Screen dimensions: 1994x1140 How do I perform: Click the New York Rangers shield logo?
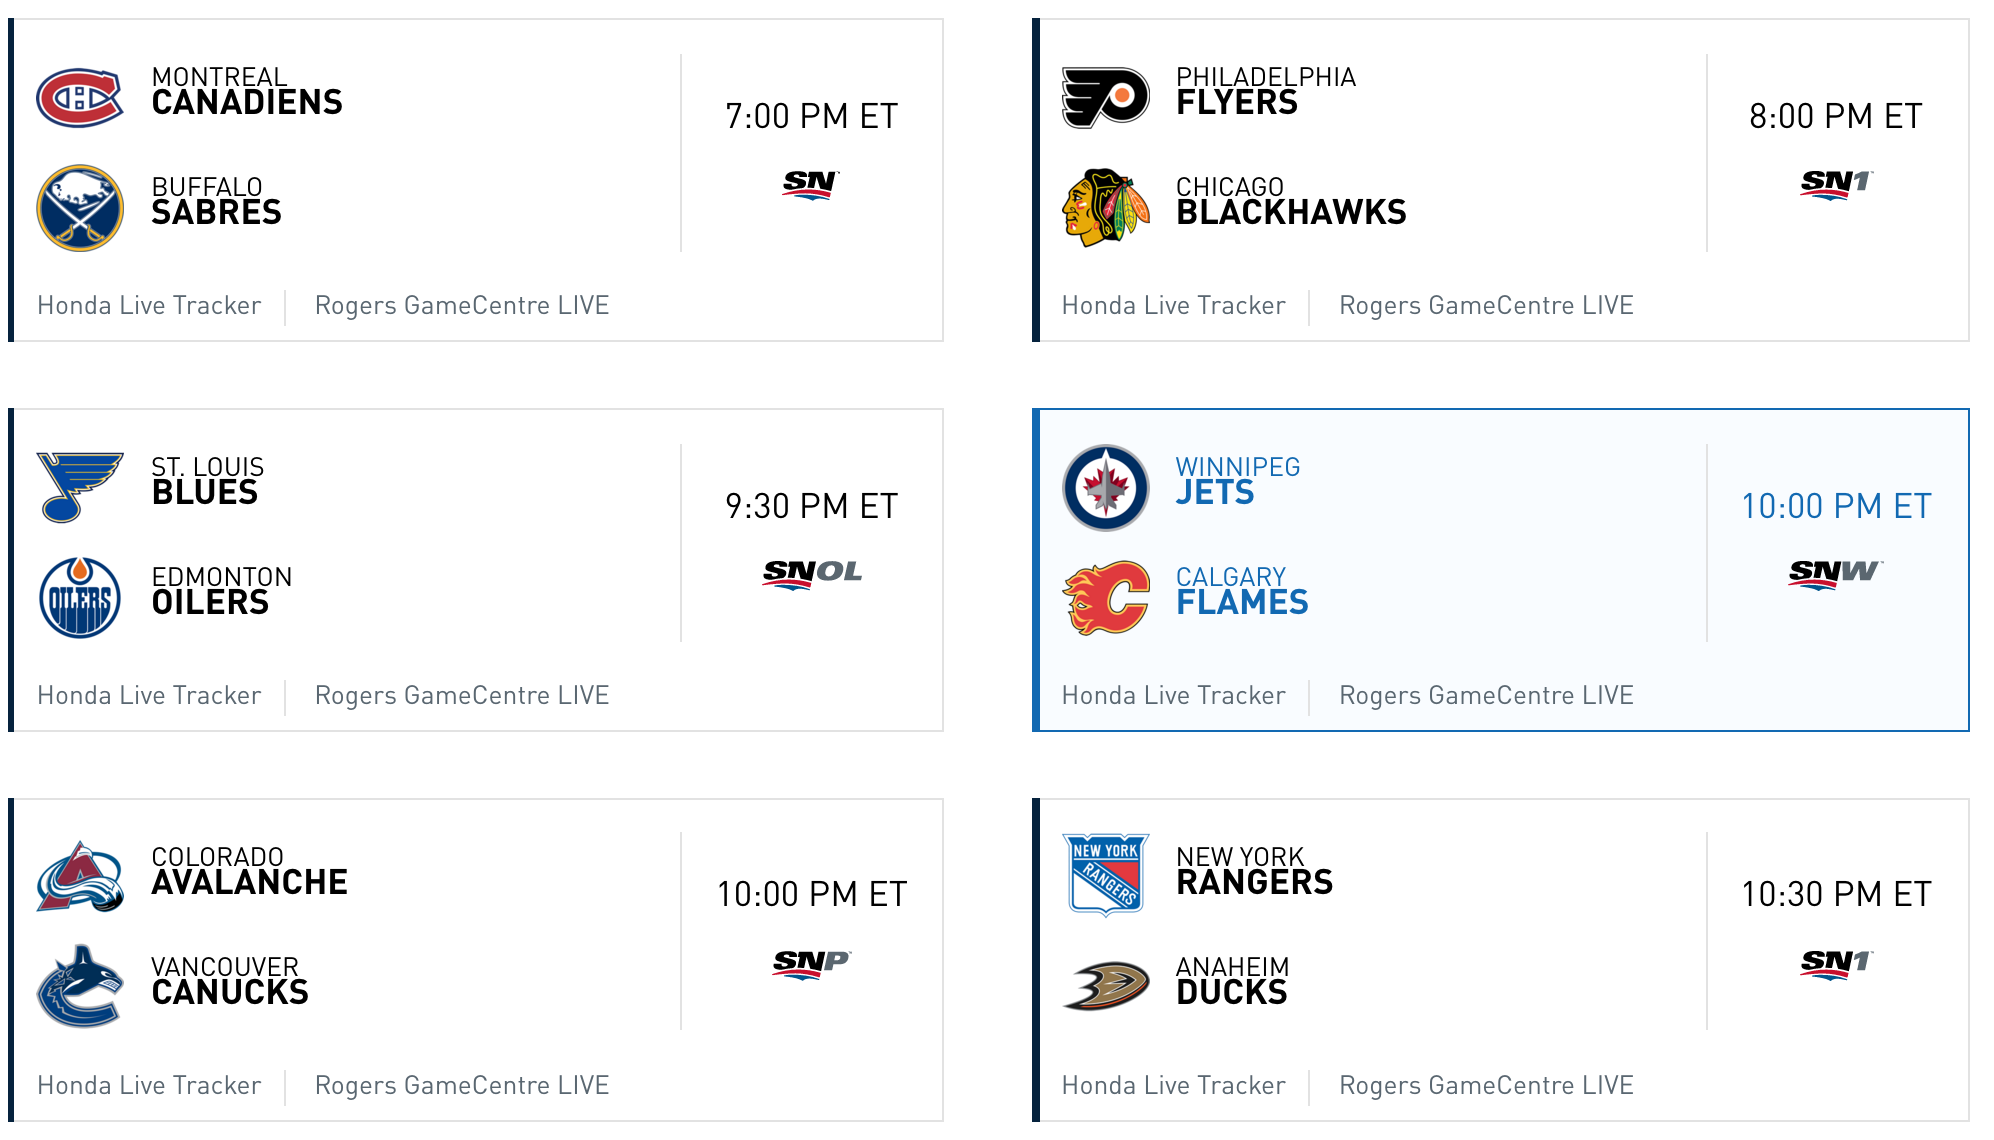pos(1105,875)
